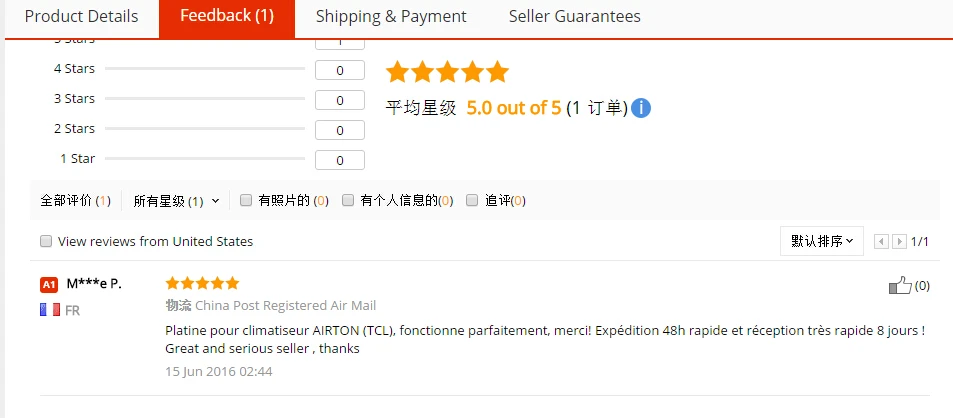Open the Seller Guarantees tab

coord(574,17)
